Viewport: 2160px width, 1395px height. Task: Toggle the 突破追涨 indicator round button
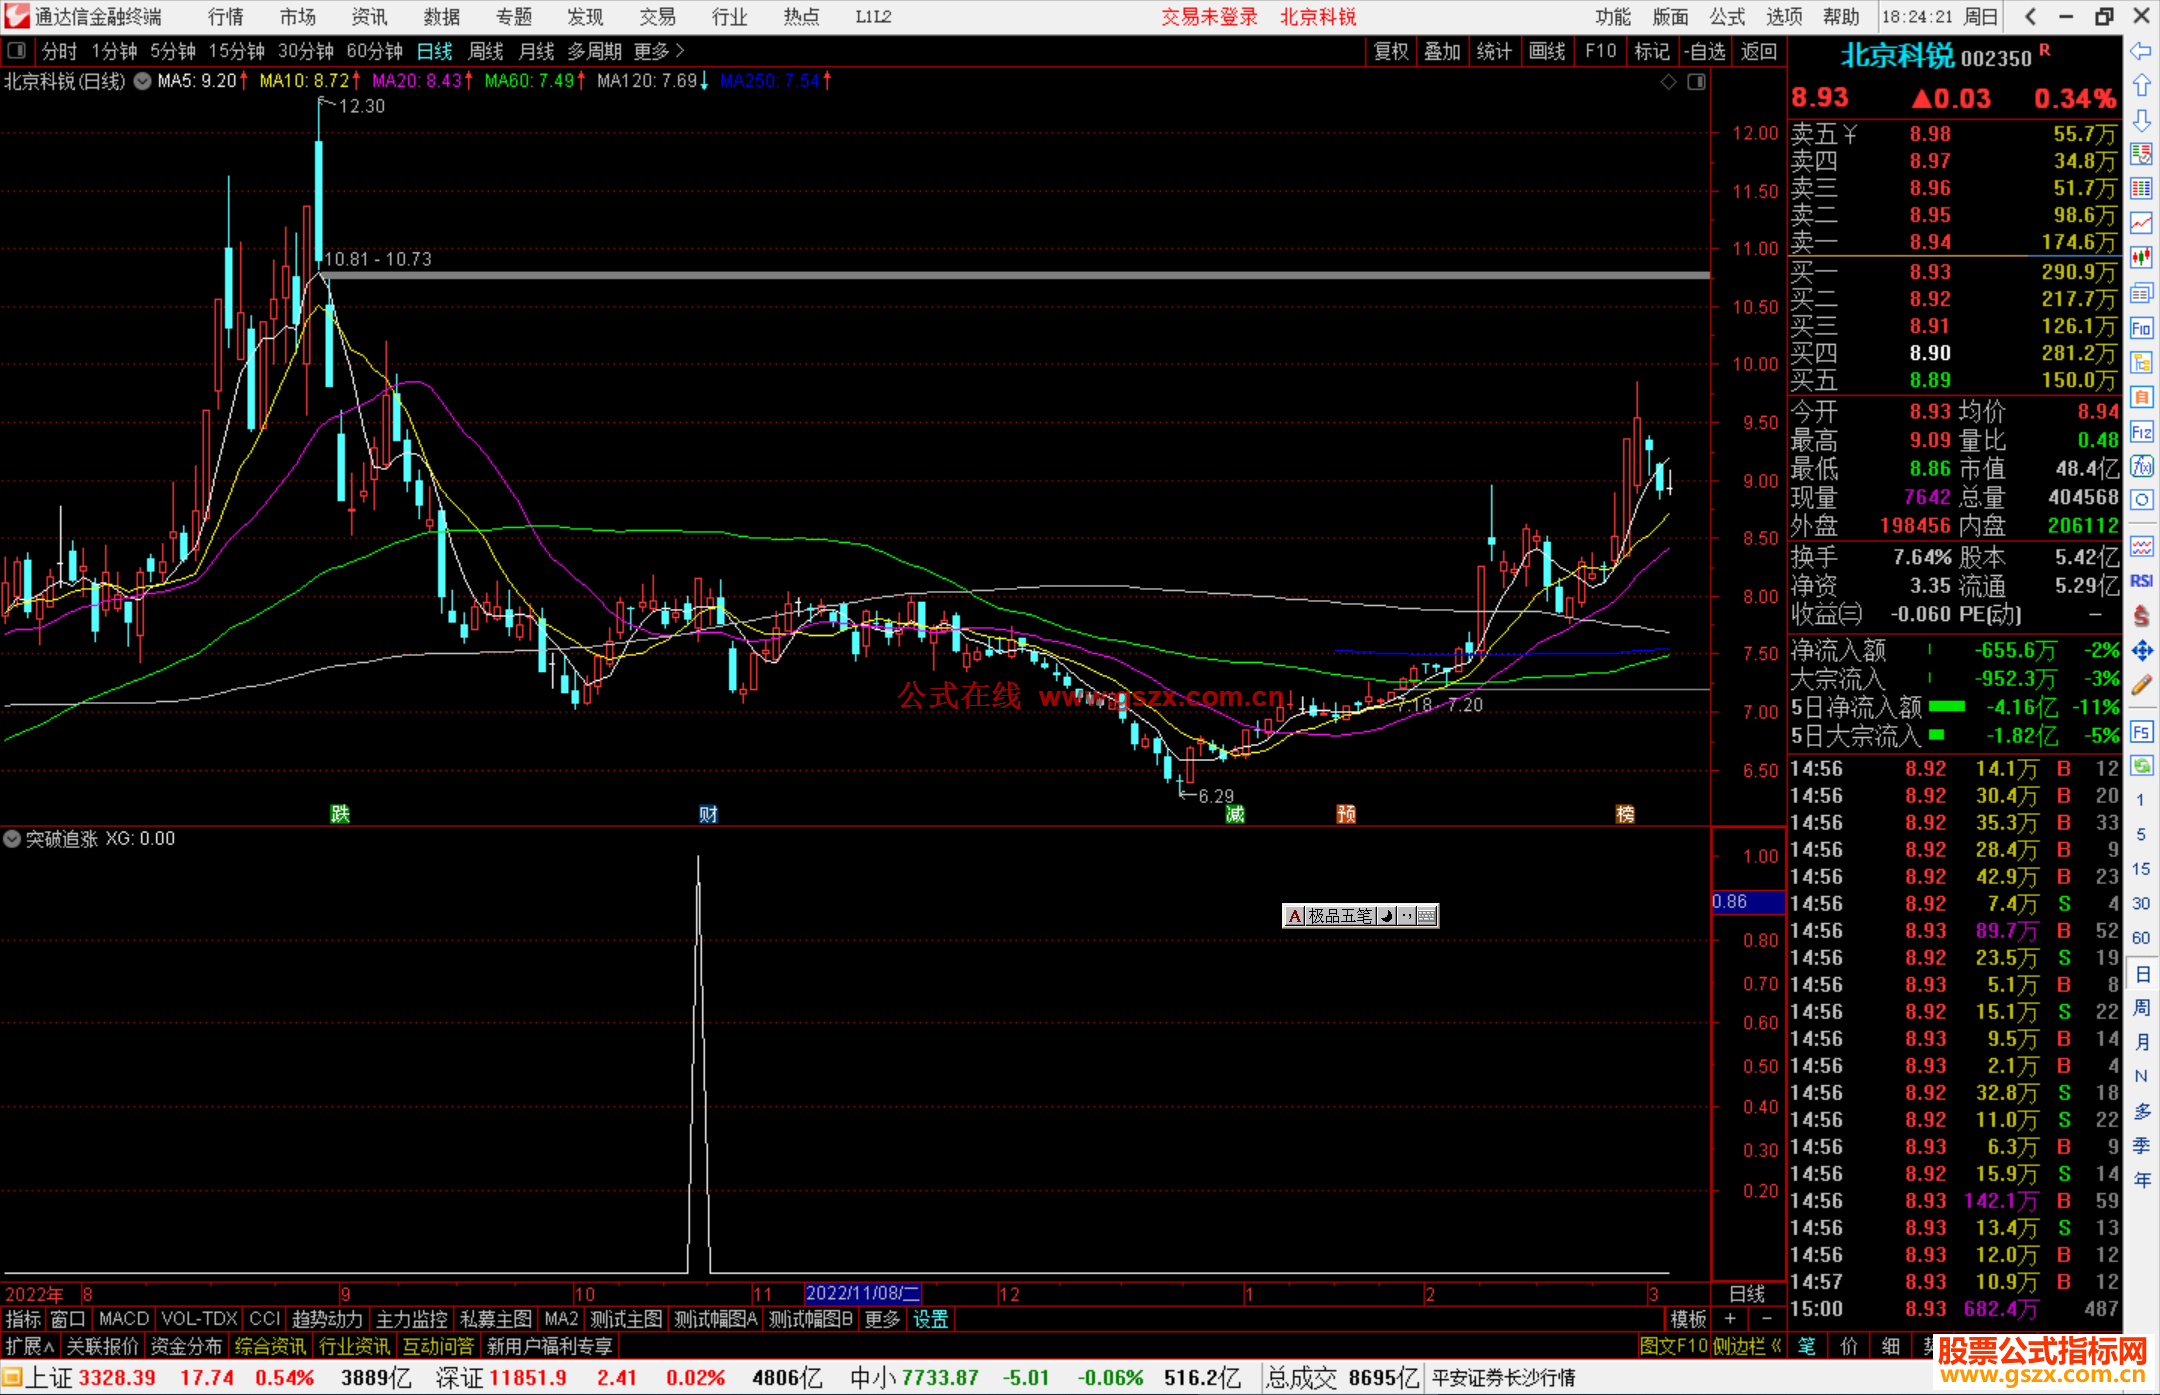12,839
